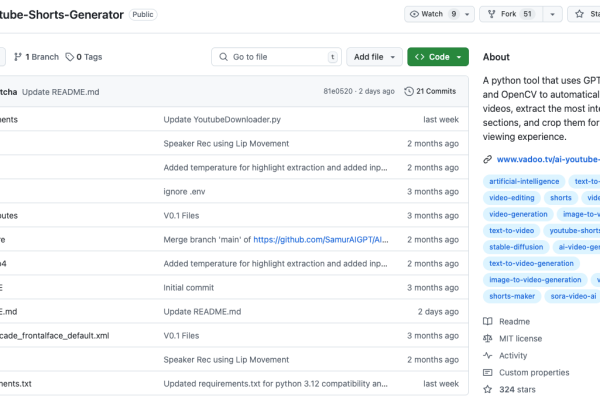The width and height of the screenshot is (600, 400).
Task: Open the commit Initial commit
Action: point(189,288)
